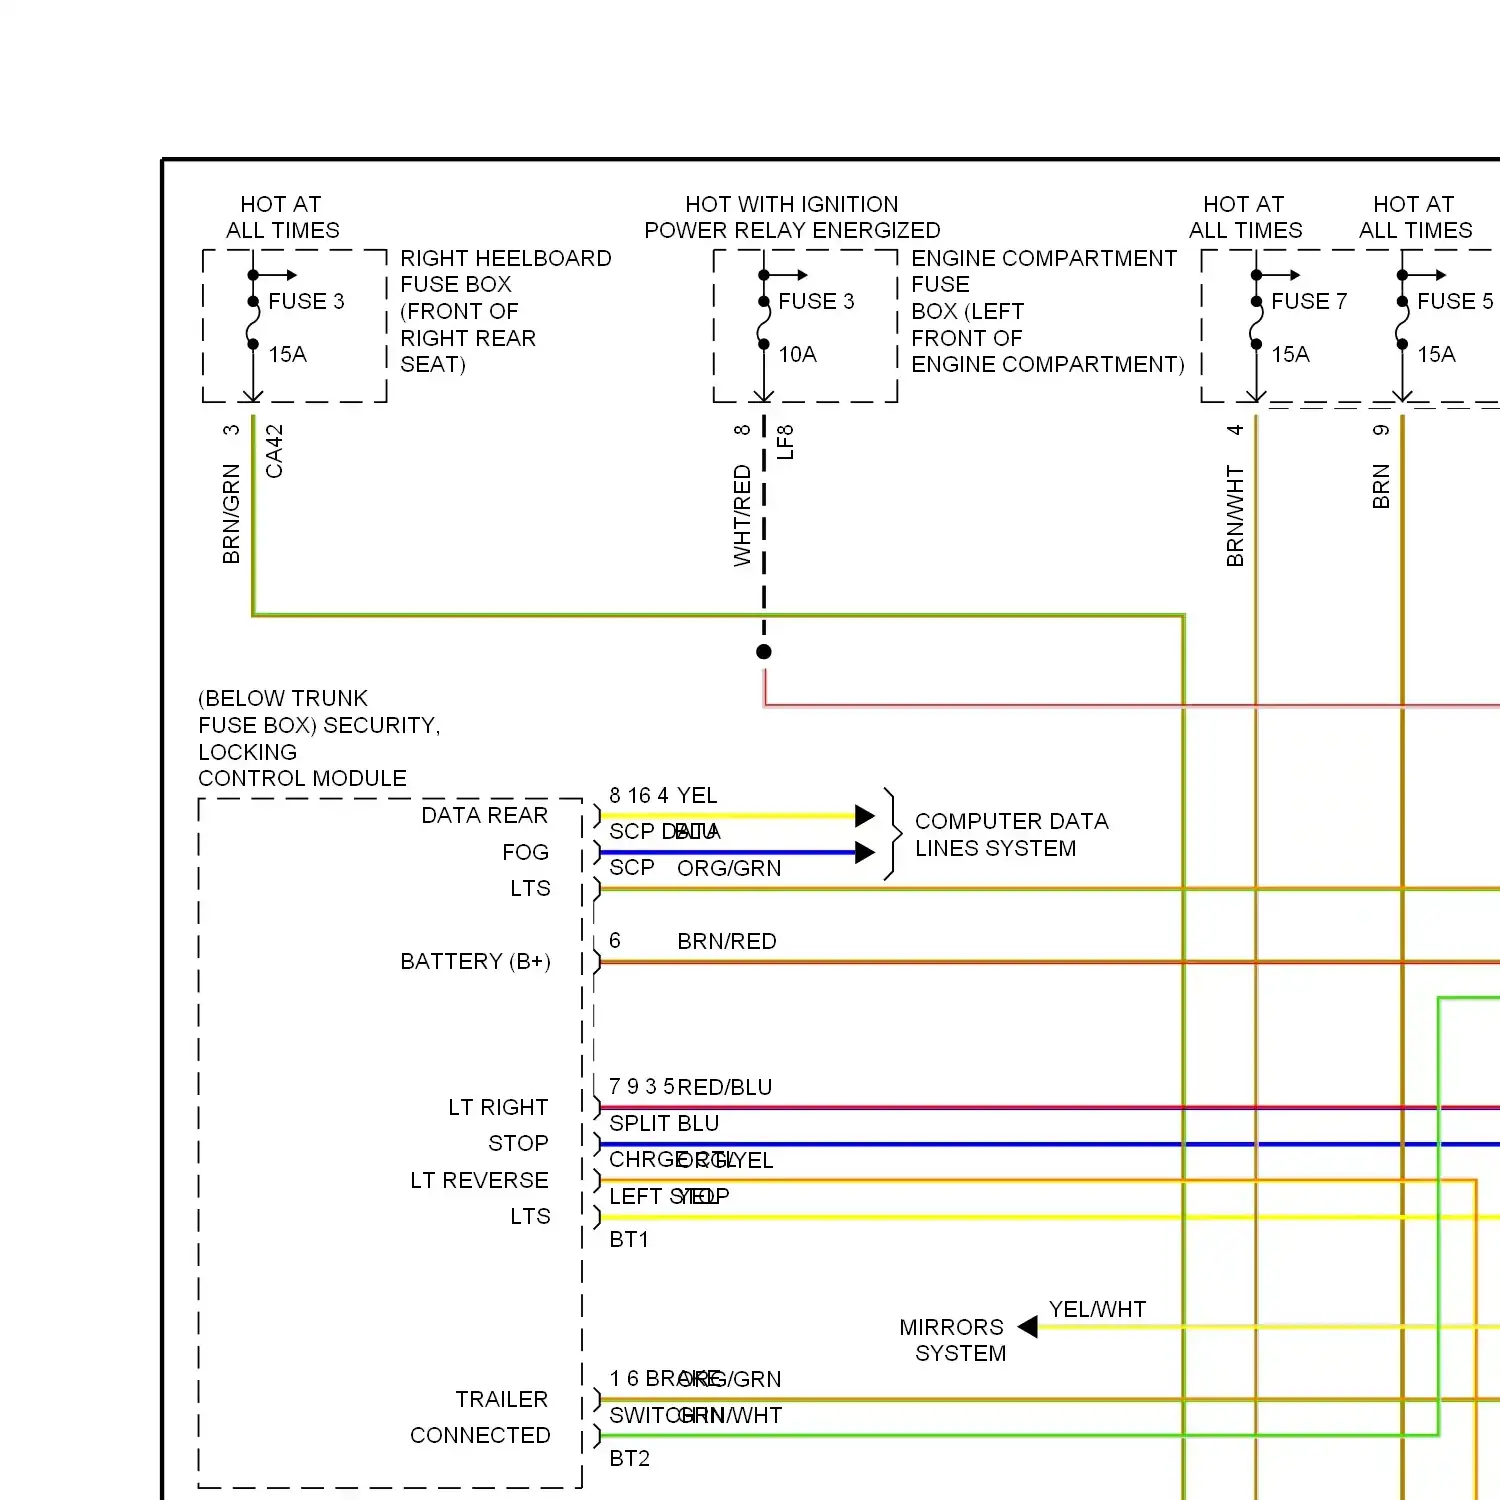Click the yellow wire arrowhead to data lines

(x=865, y=816)
